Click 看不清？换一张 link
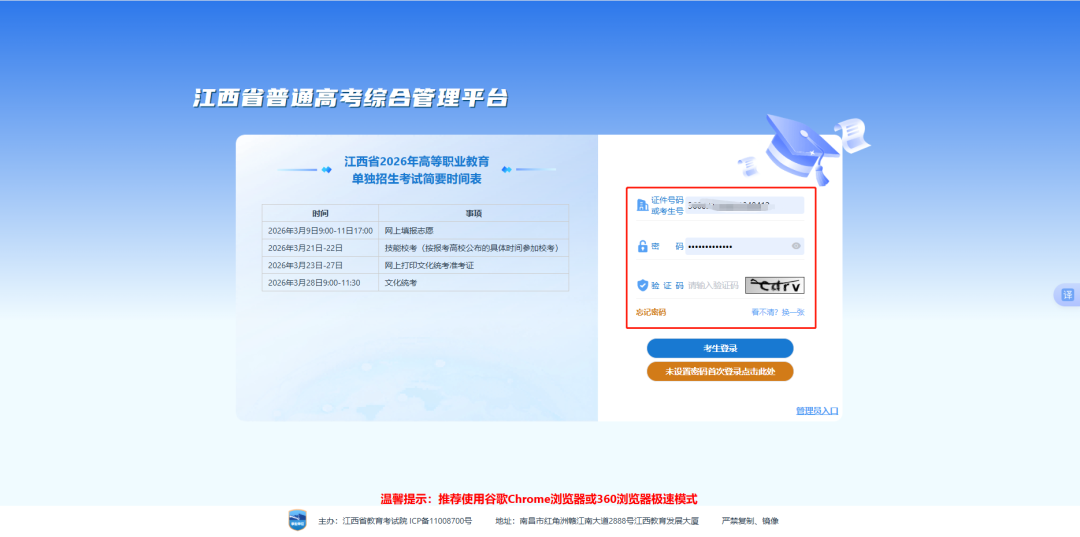Viewport: 1080px width, 537px height. 777,312
